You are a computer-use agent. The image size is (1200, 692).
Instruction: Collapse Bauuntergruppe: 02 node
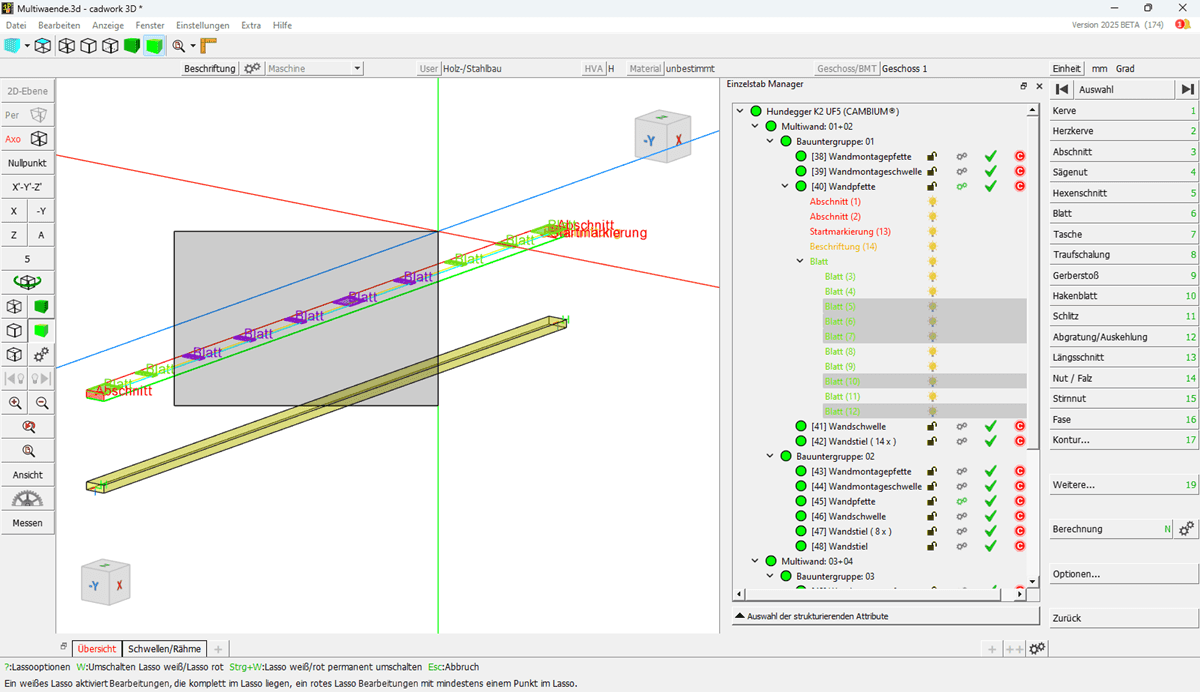pos(770,457)
